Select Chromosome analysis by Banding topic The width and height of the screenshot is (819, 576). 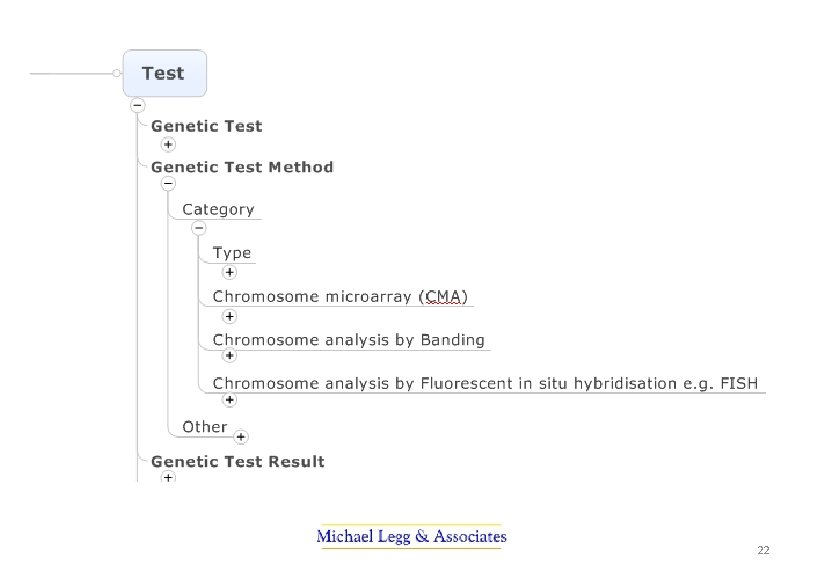(348, 340)
